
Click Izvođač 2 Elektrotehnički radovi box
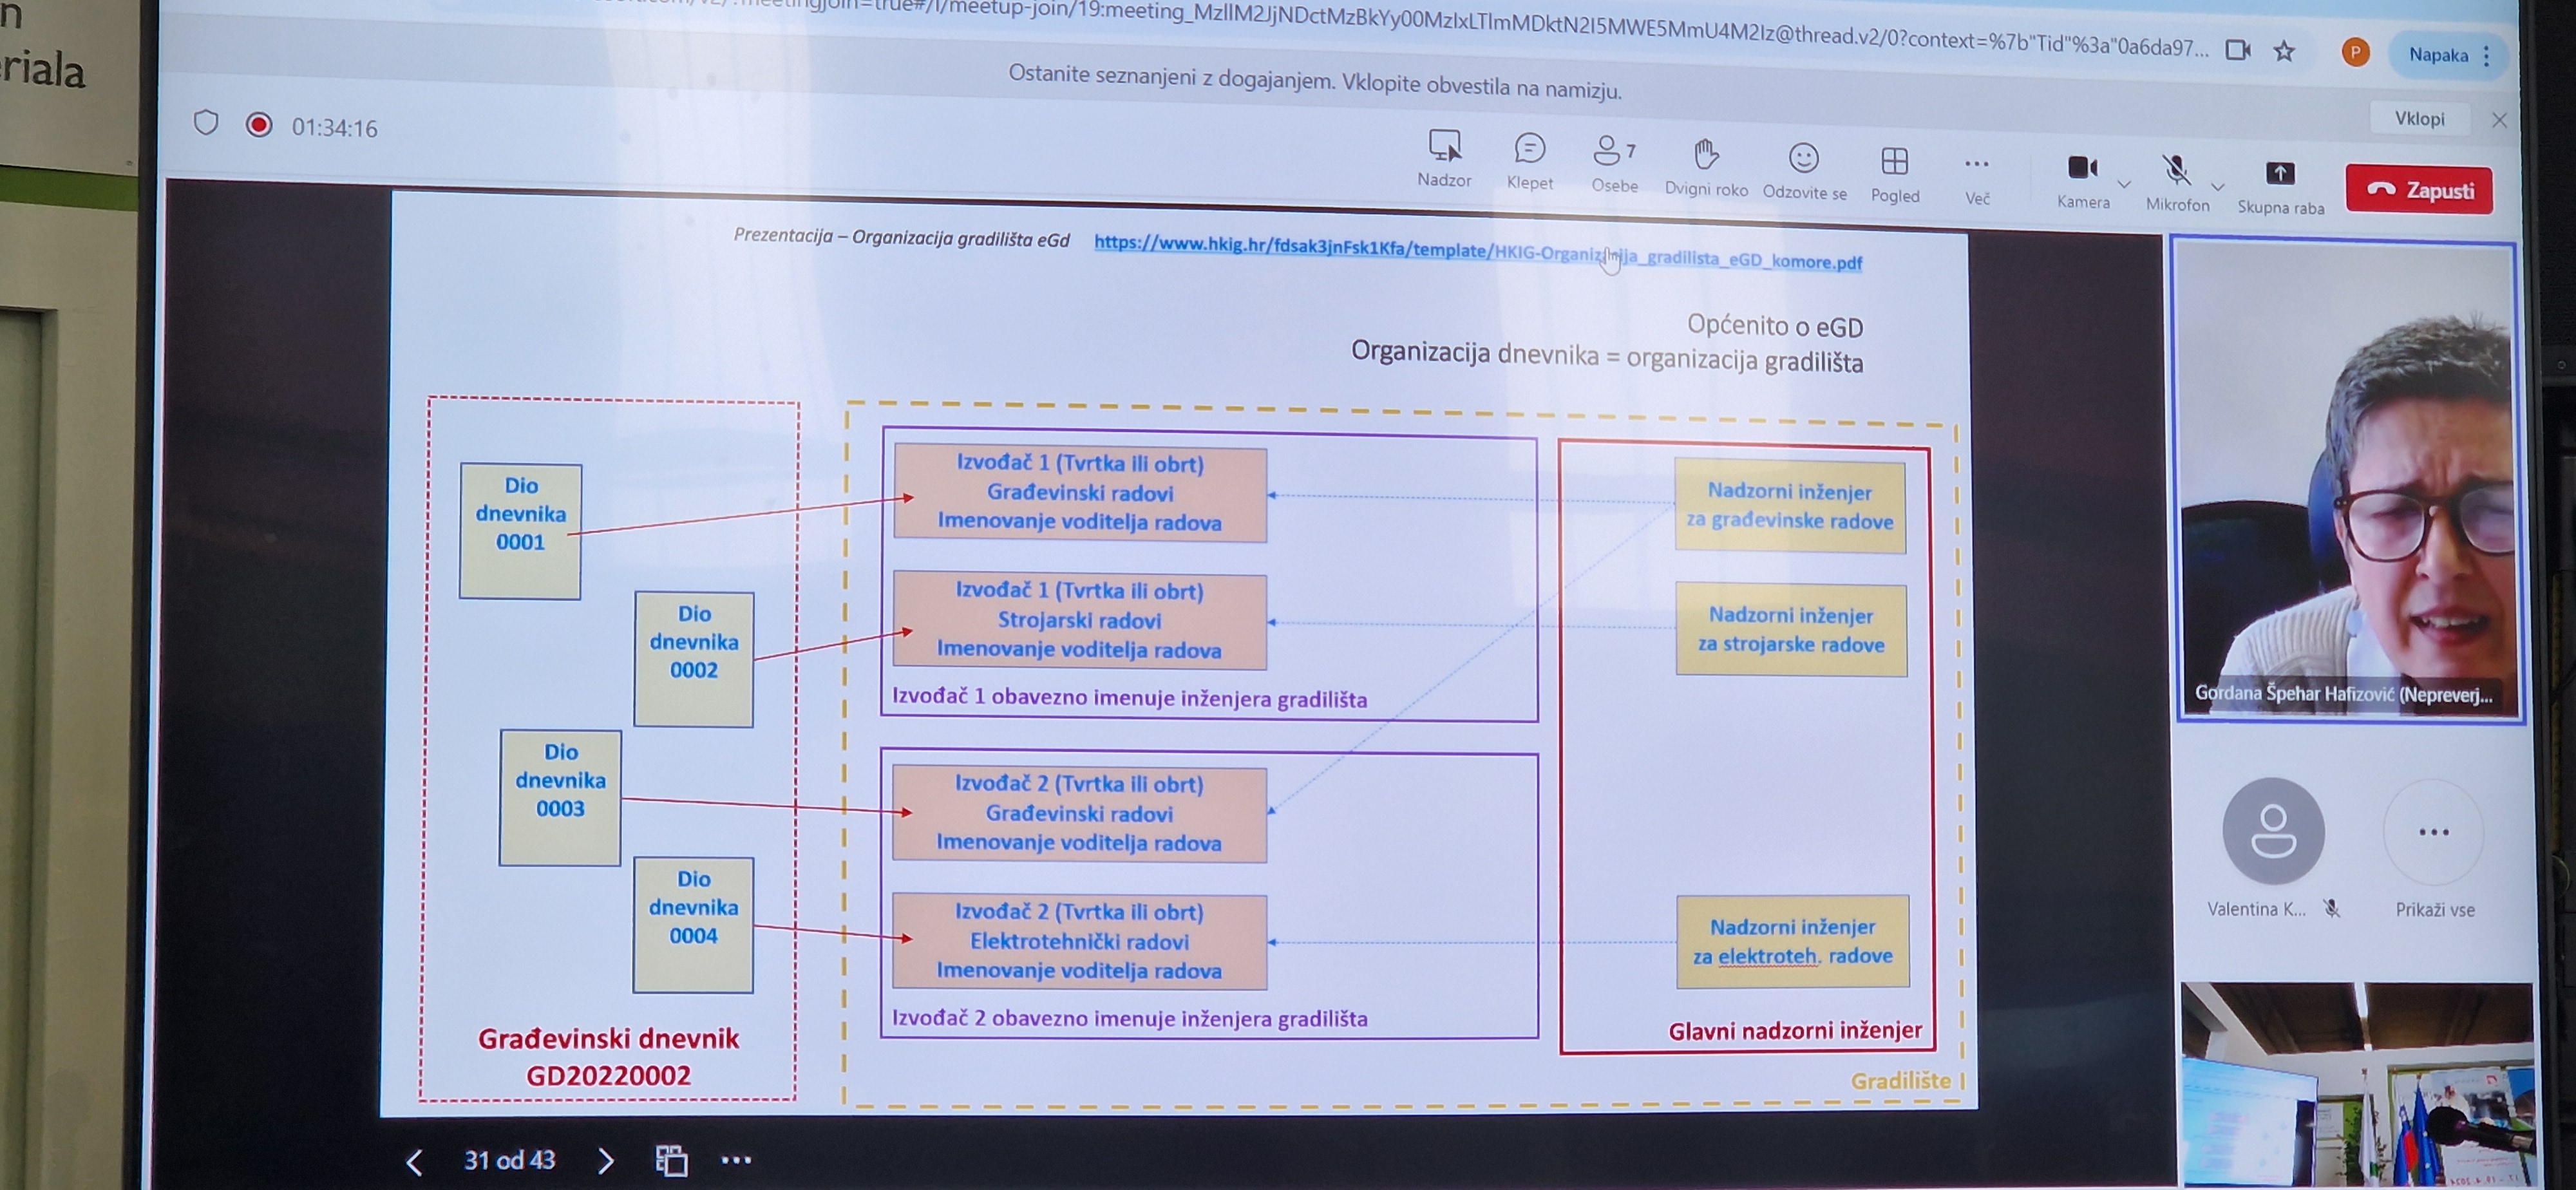pyautogui.click(x=1079, y=942)
